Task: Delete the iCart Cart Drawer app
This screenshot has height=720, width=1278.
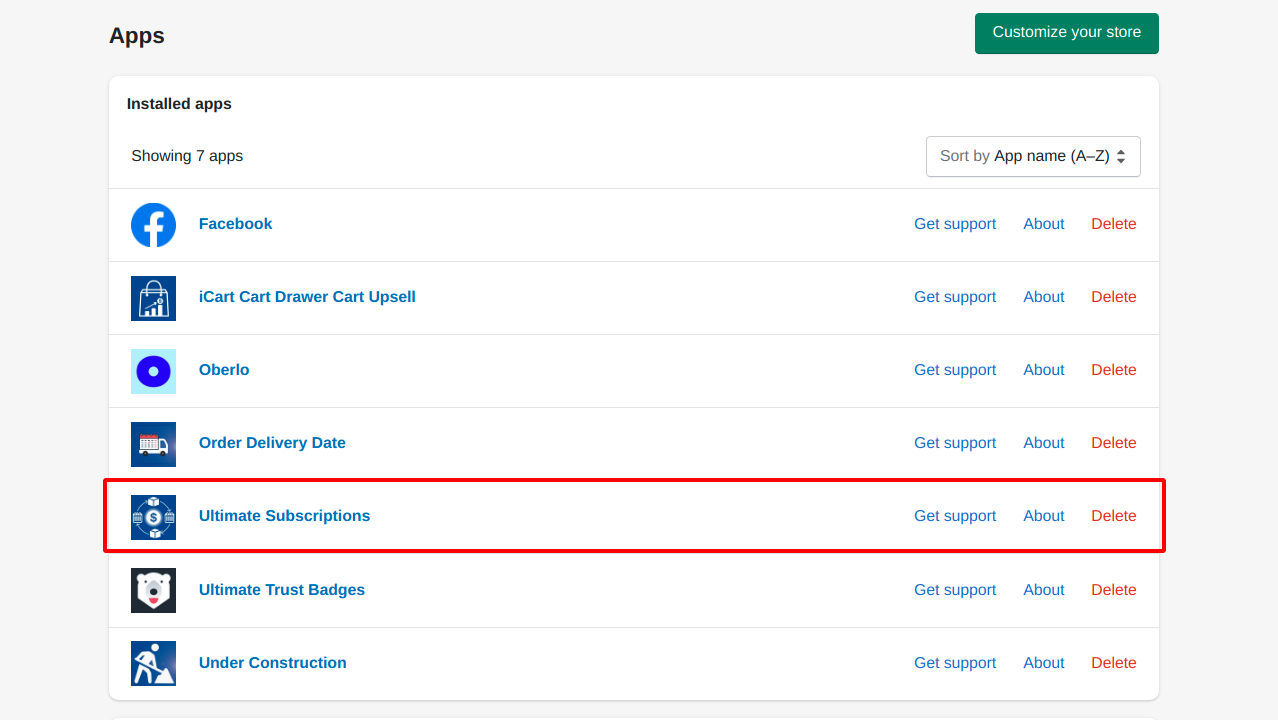Action: pyautogui.click(x=1114, y=297)
